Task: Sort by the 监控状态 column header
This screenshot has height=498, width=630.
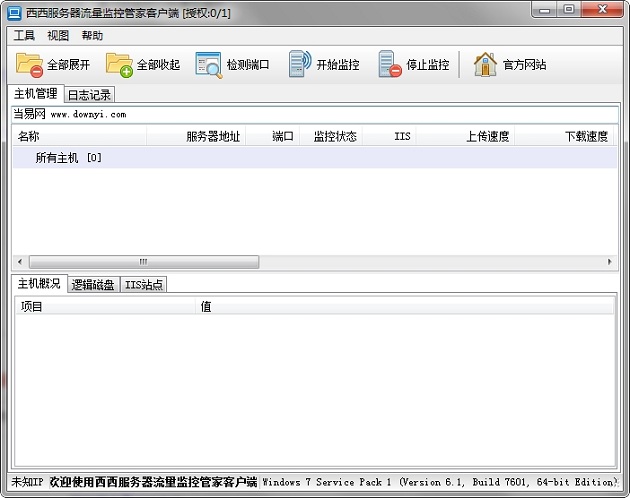Action: pos(334,137)
